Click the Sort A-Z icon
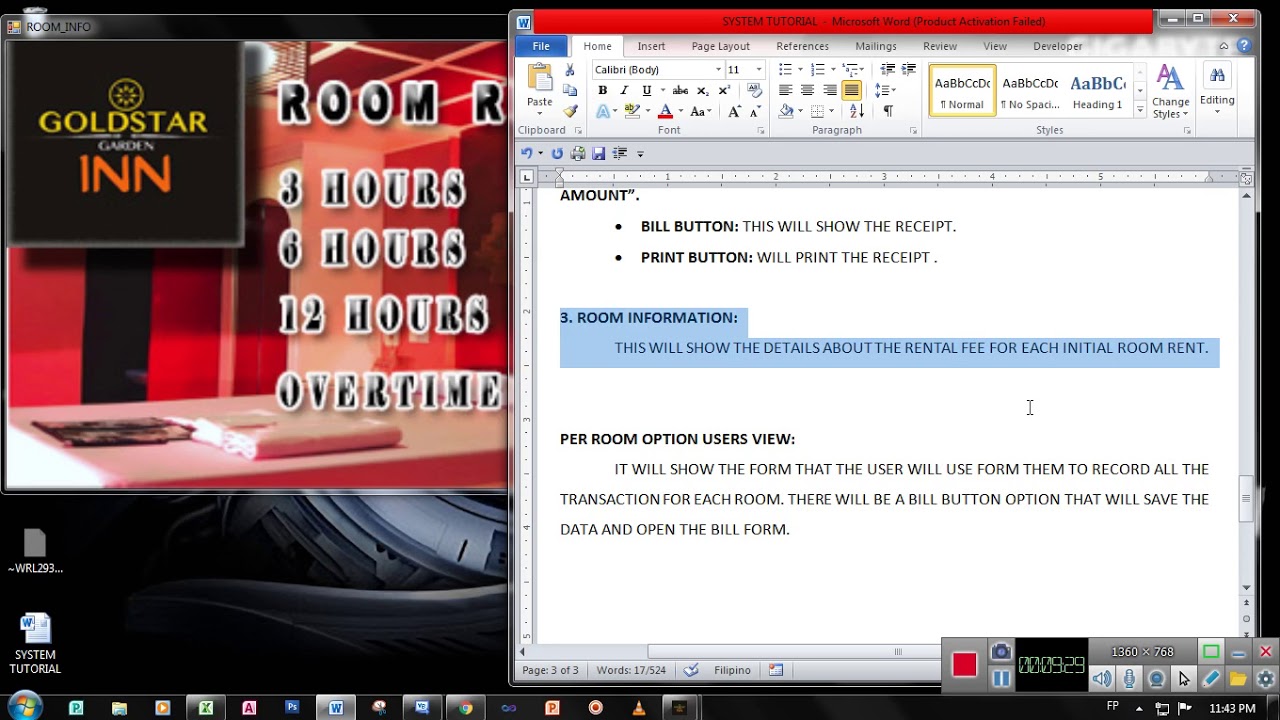Screen dimensions: 1280x720 click(x=857, y=111)
